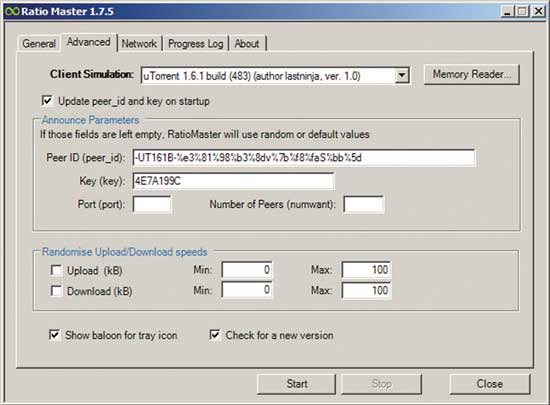Click the Download Max value field
The height and width of the screenshot is (405, 550).
click(367, 290)
